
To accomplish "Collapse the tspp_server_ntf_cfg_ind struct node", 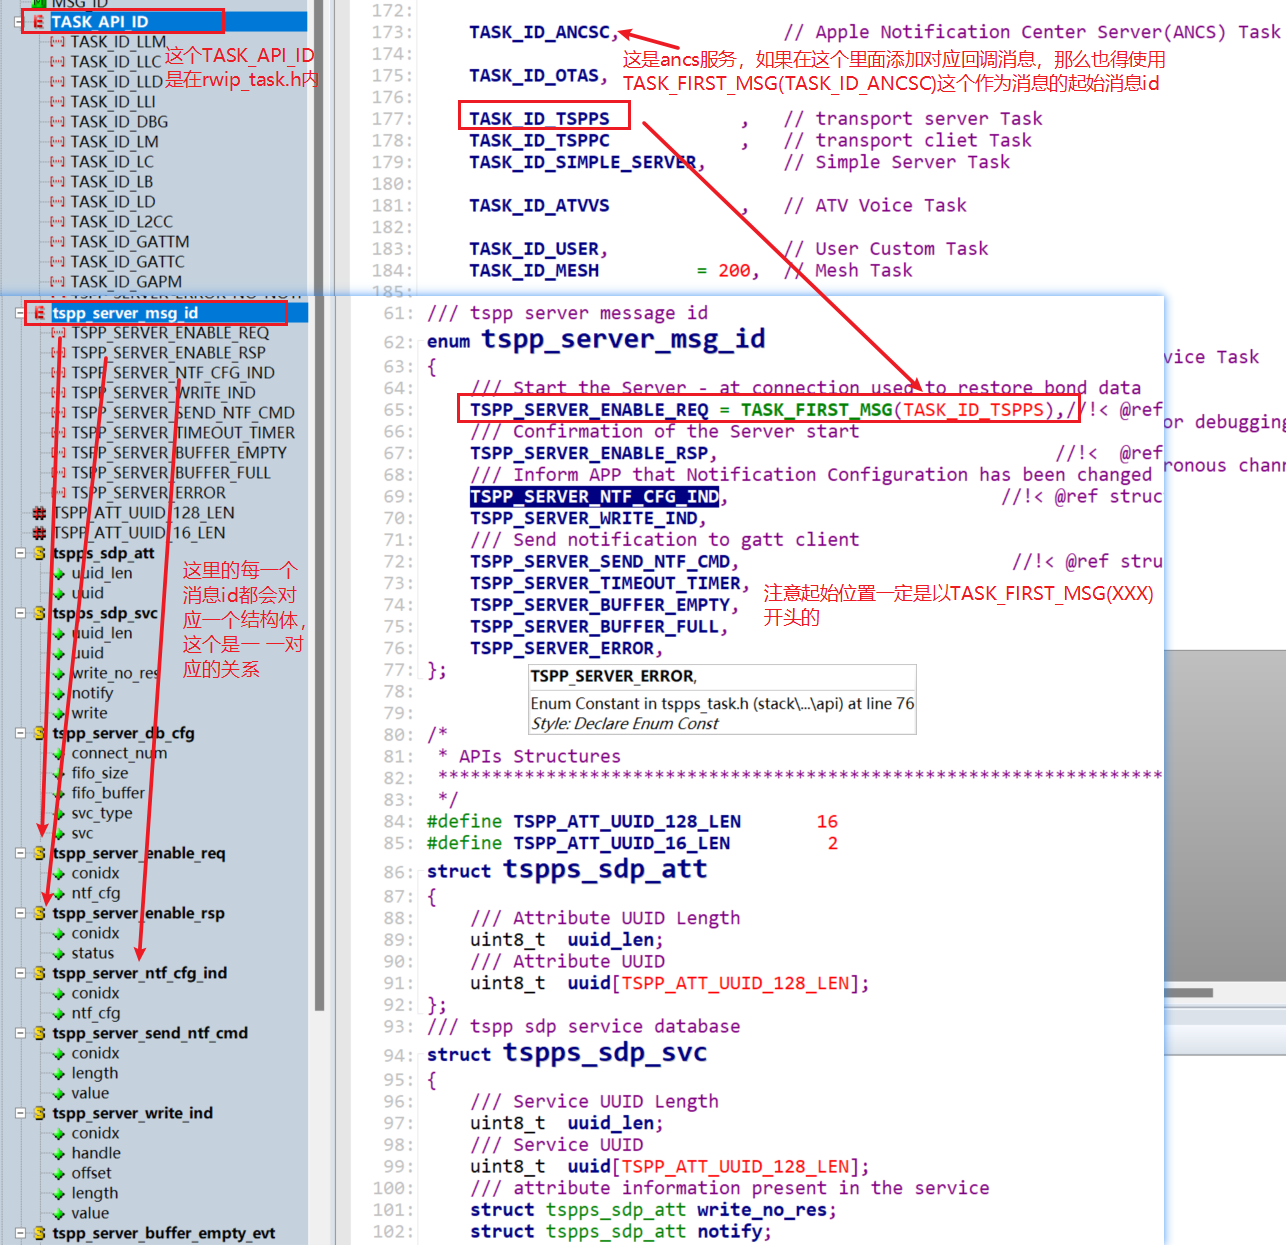I will [21, 973].
